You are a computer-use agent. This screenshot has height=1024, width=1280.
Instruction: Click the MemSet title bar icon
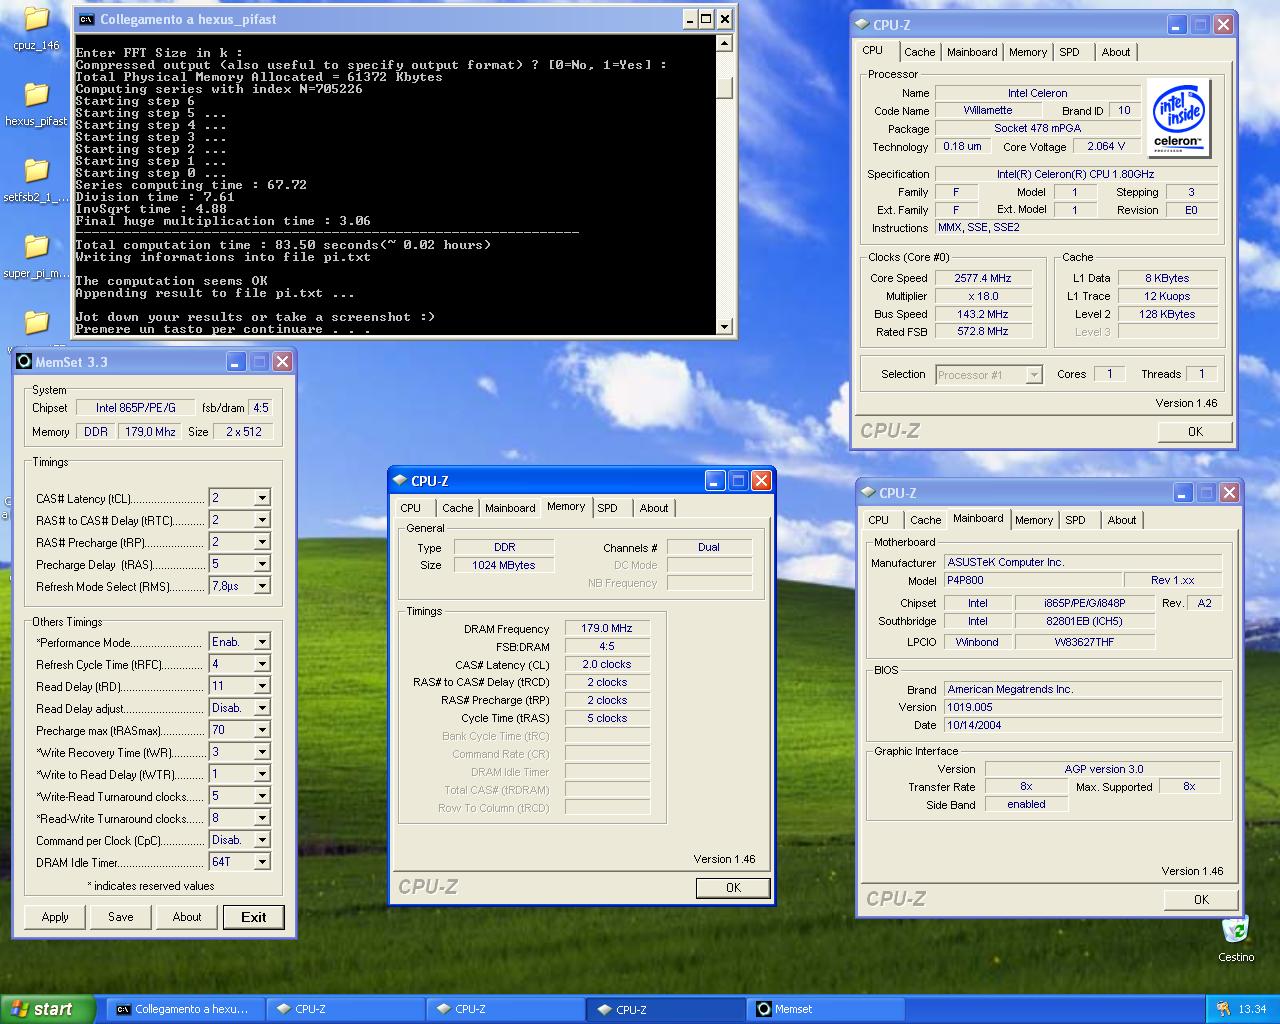pyautogui.click(x=24, y=362)
